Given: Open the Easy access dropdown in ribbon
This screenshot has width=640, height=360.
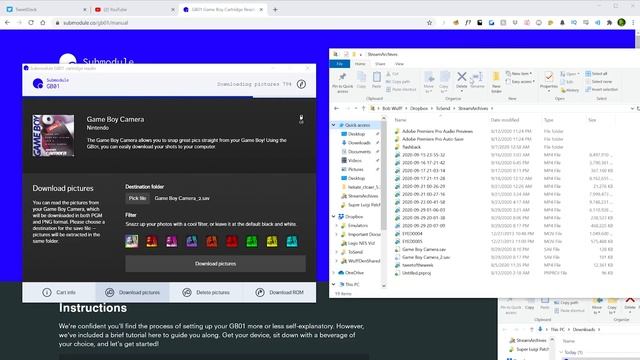Looking at the screenshot, I should (x=520, y=82).
